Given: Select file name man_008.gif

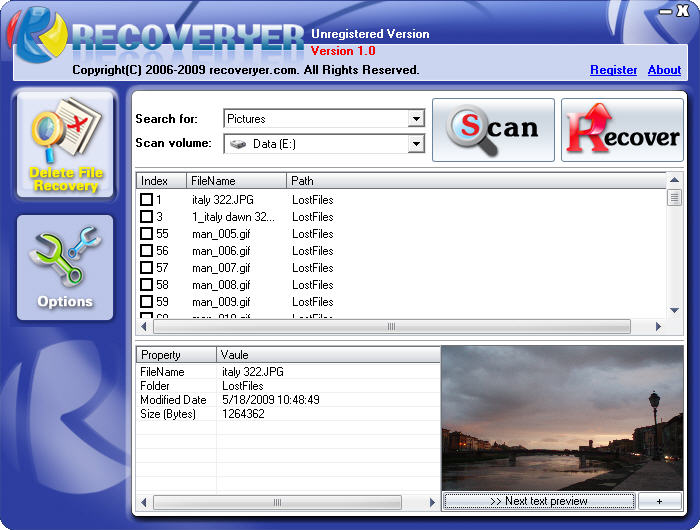Looking at the screenshot, I should click(221, 284).
